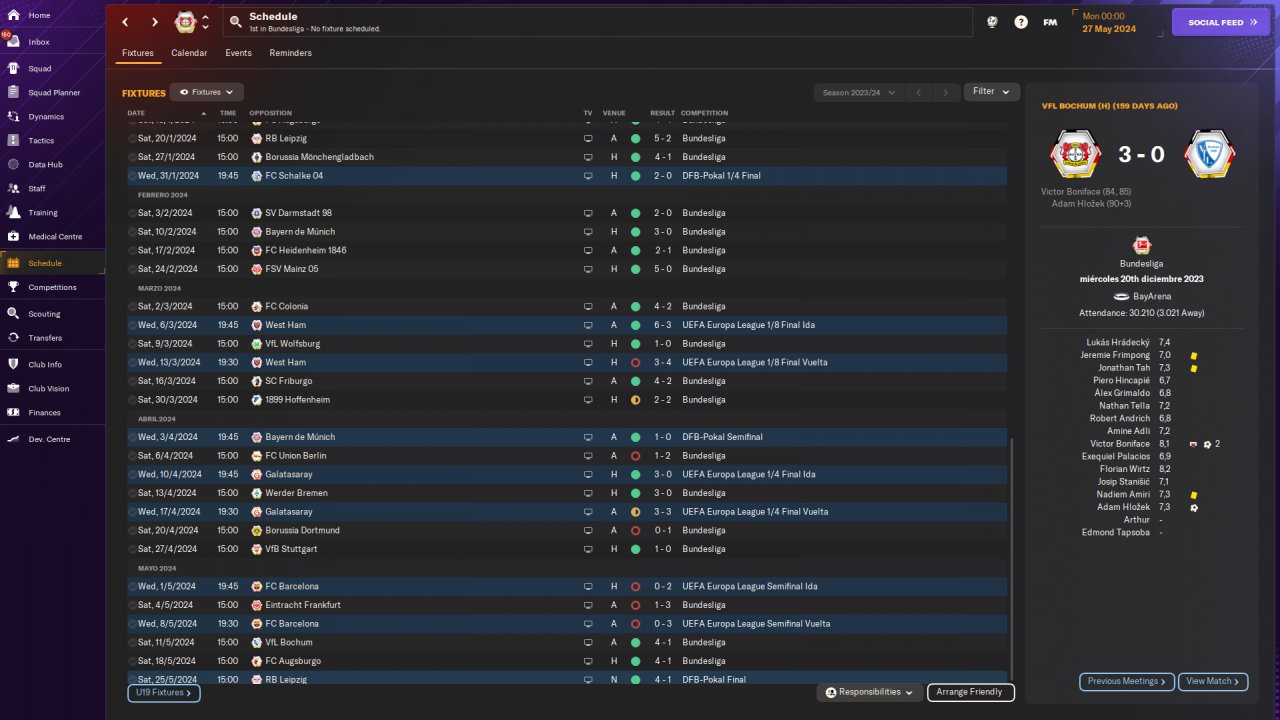Click Victor Boniface in lineup list
This screenshot has height=720, width=1280.
[x=1120, y=443]
